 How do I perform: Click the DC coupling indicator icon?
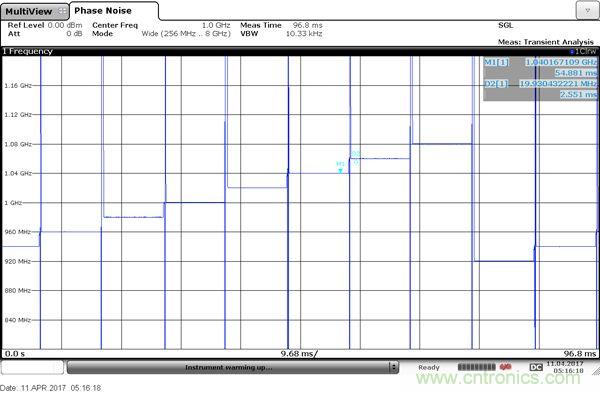536,367
